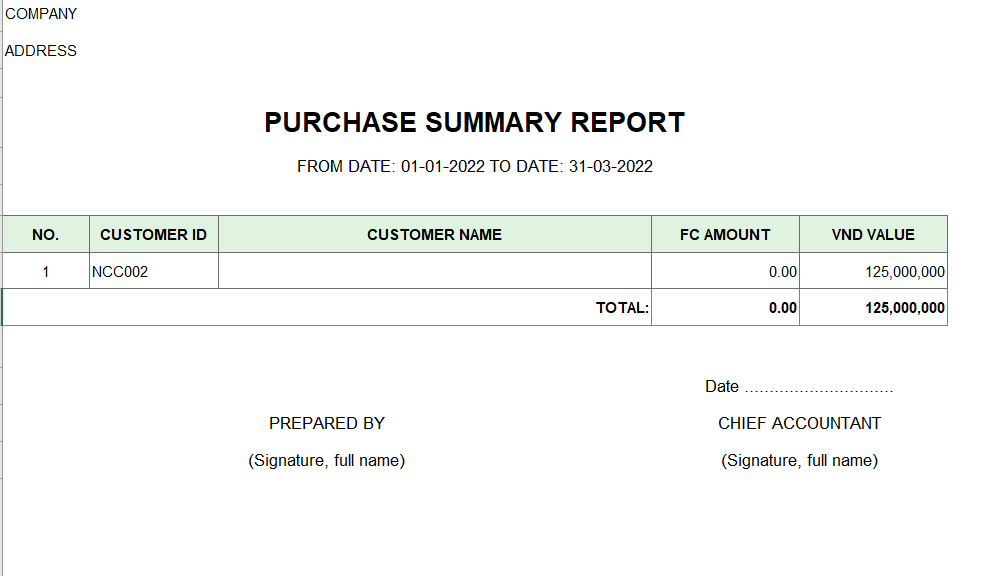Click the VND VALUE header cell
This screenshot has width=985, height=576.
coord(873,234)
